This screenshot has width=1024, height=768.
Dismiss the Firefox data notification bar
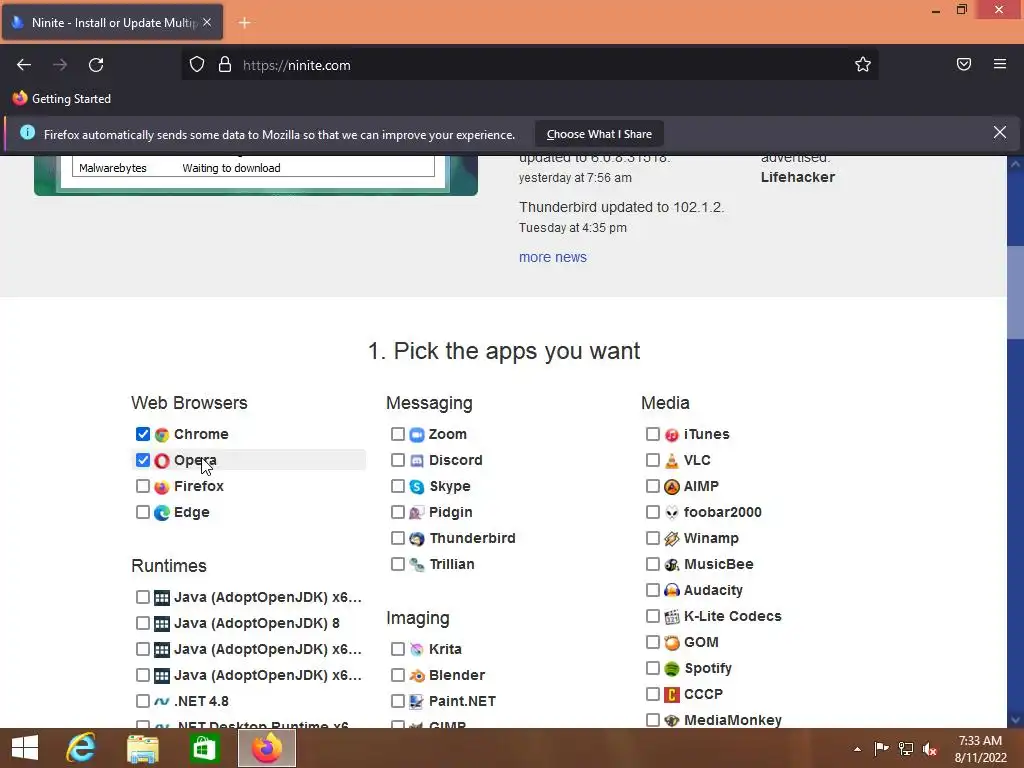pyautogui.click(x=1000, y=133)
